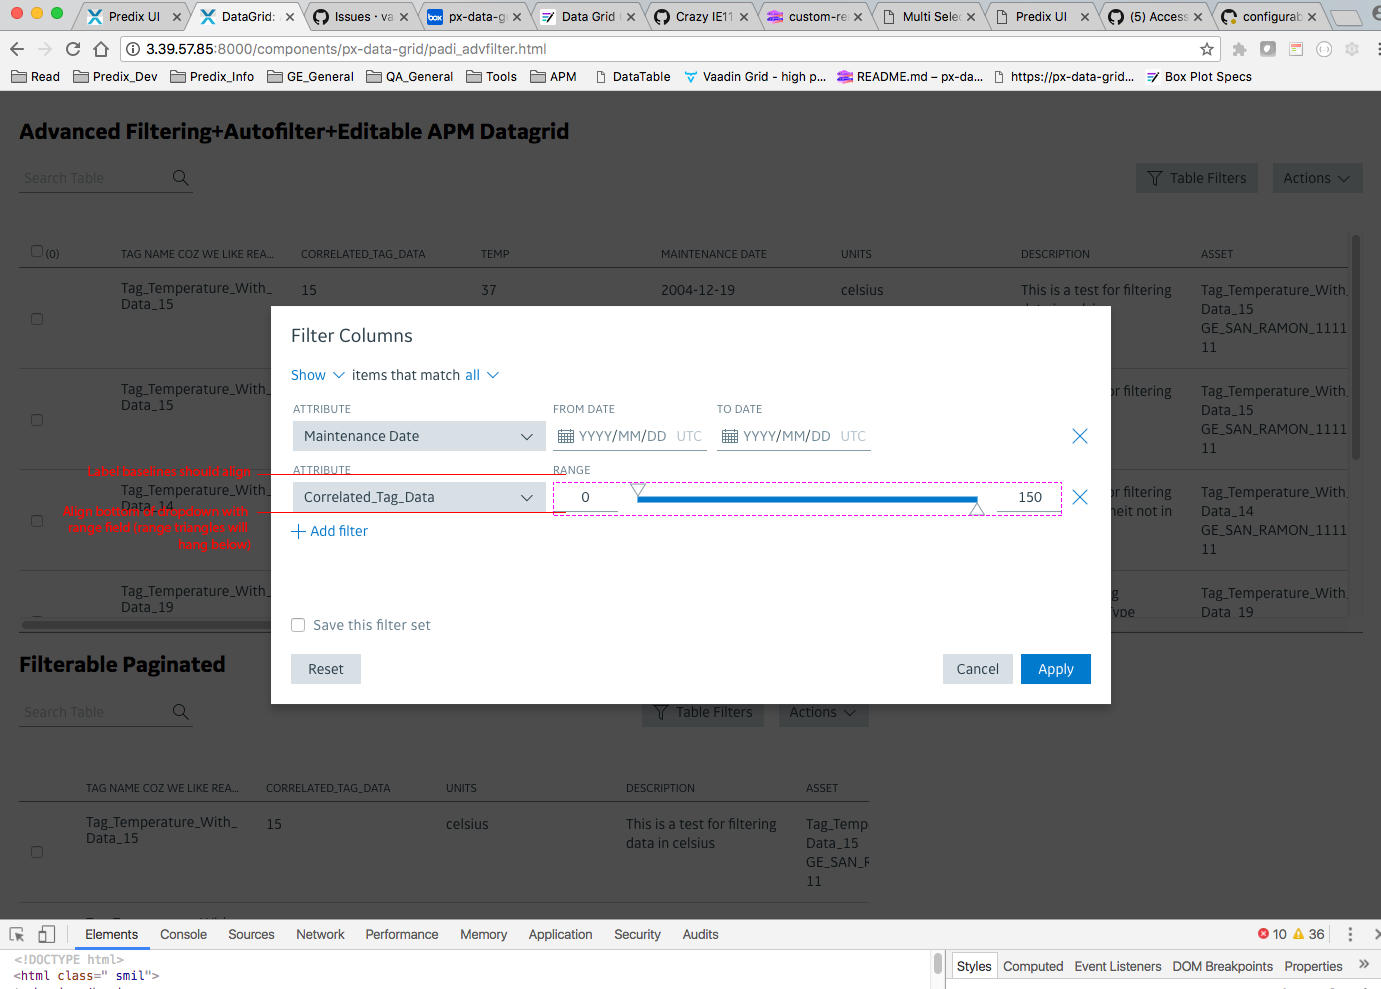Click inside the FROM DATE input field

pyautogui.click(x=630, y=436)
